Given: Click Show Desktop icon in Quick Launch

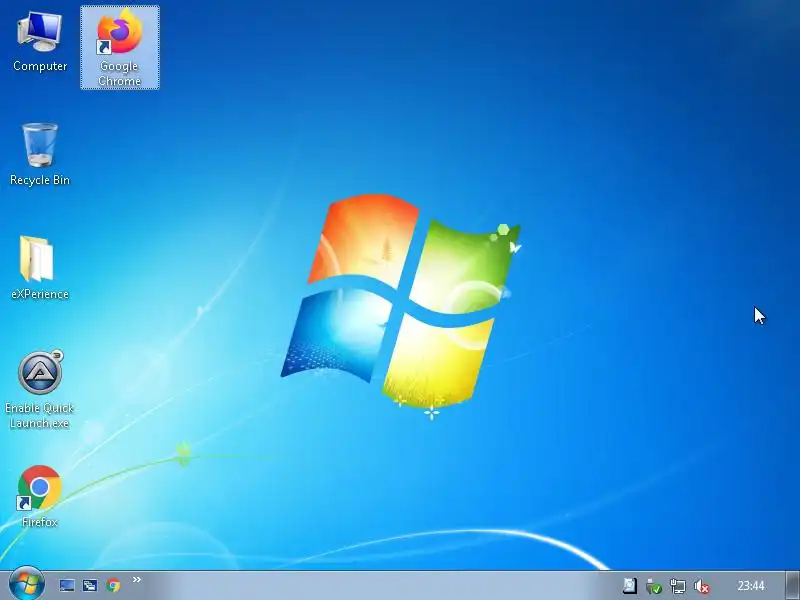Looking at the screenshot, I should (x=66, y=585).
